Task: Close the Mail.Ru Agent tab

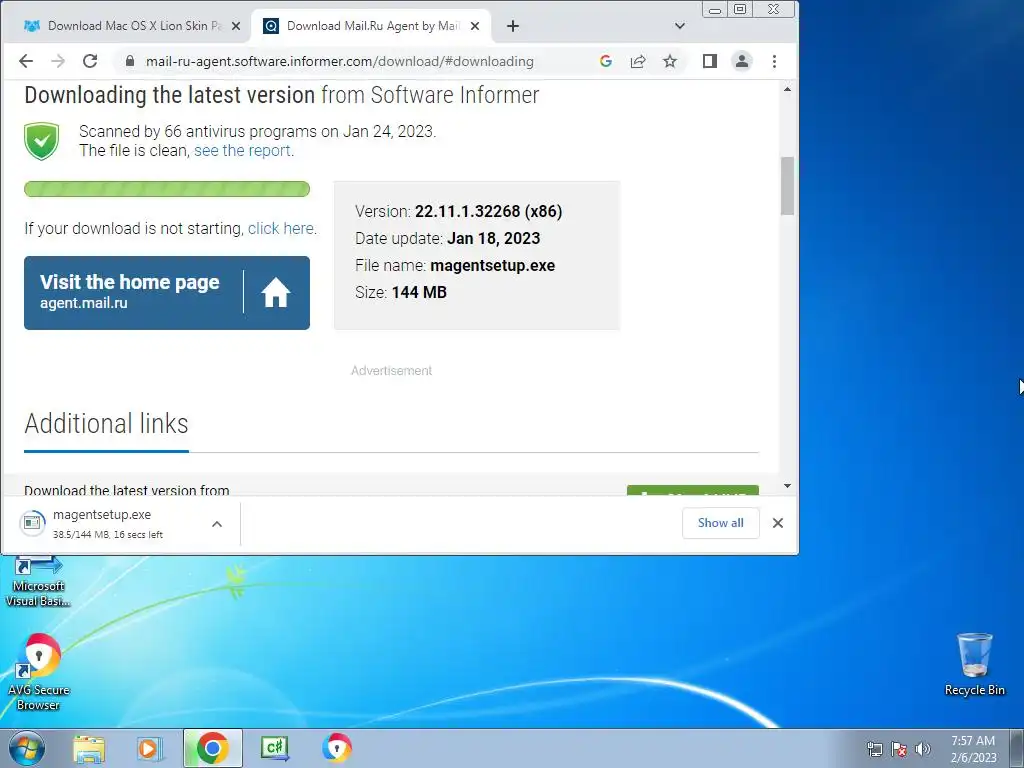Action: [x=475, y=26]
